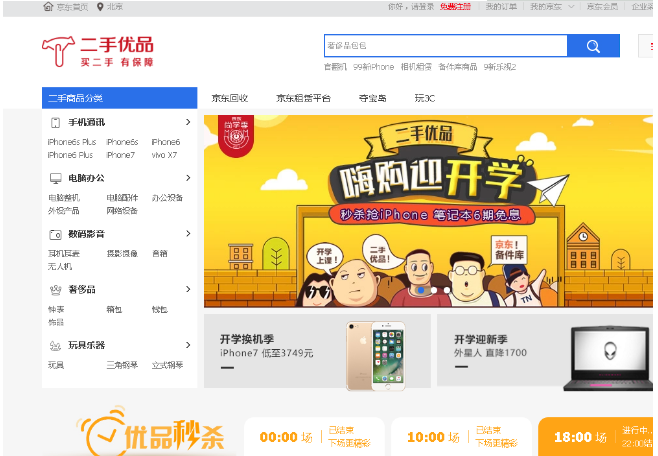This screenshot has height=456, width=658.
Task: Expand the 数码影音 category chevron
Action: (188, 234)
